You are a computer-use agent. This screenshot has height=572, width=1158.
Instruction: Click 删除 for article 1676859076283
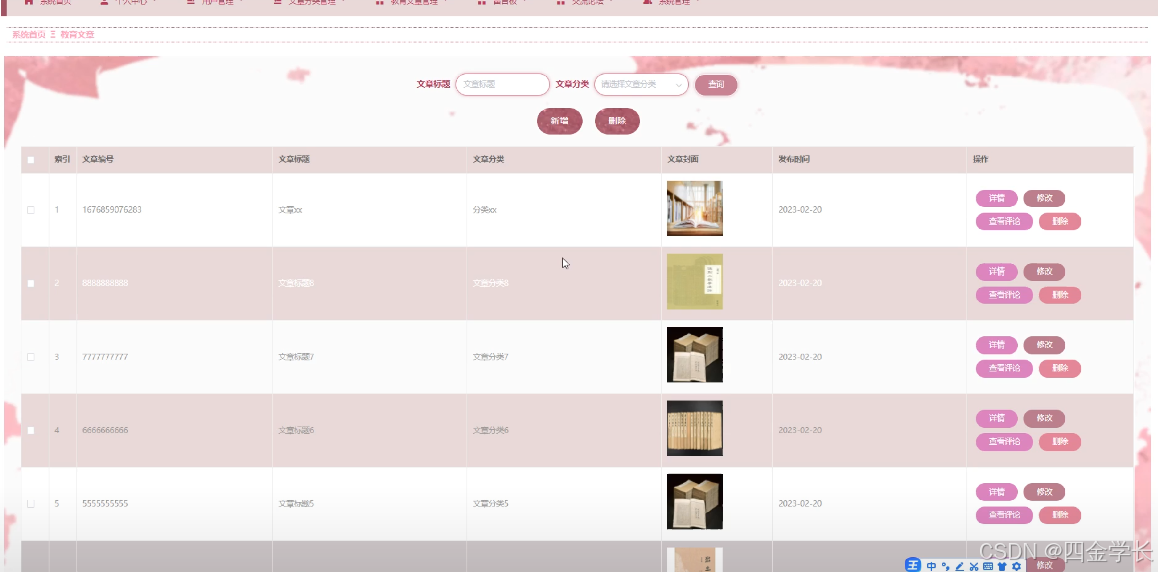pos(1060,221)
